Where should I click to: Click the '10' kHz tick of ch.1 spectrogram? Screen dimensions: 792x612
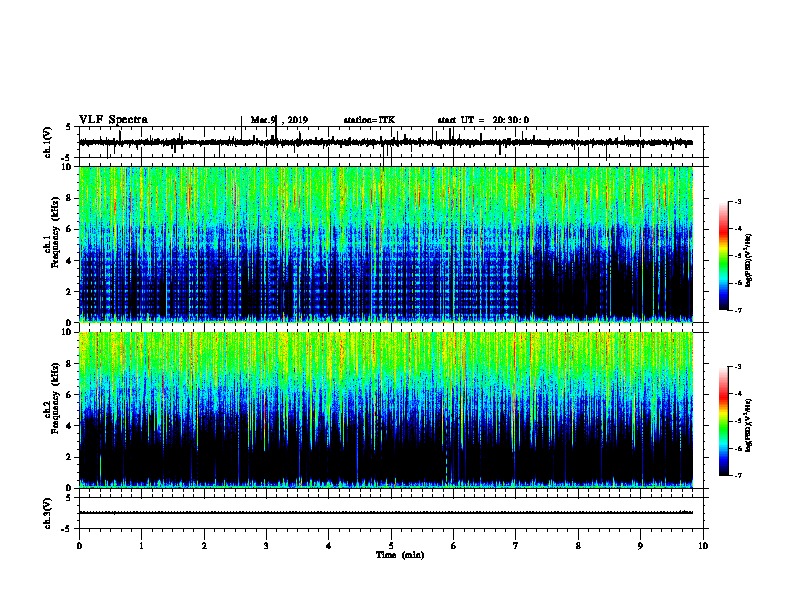pos(67,167)
